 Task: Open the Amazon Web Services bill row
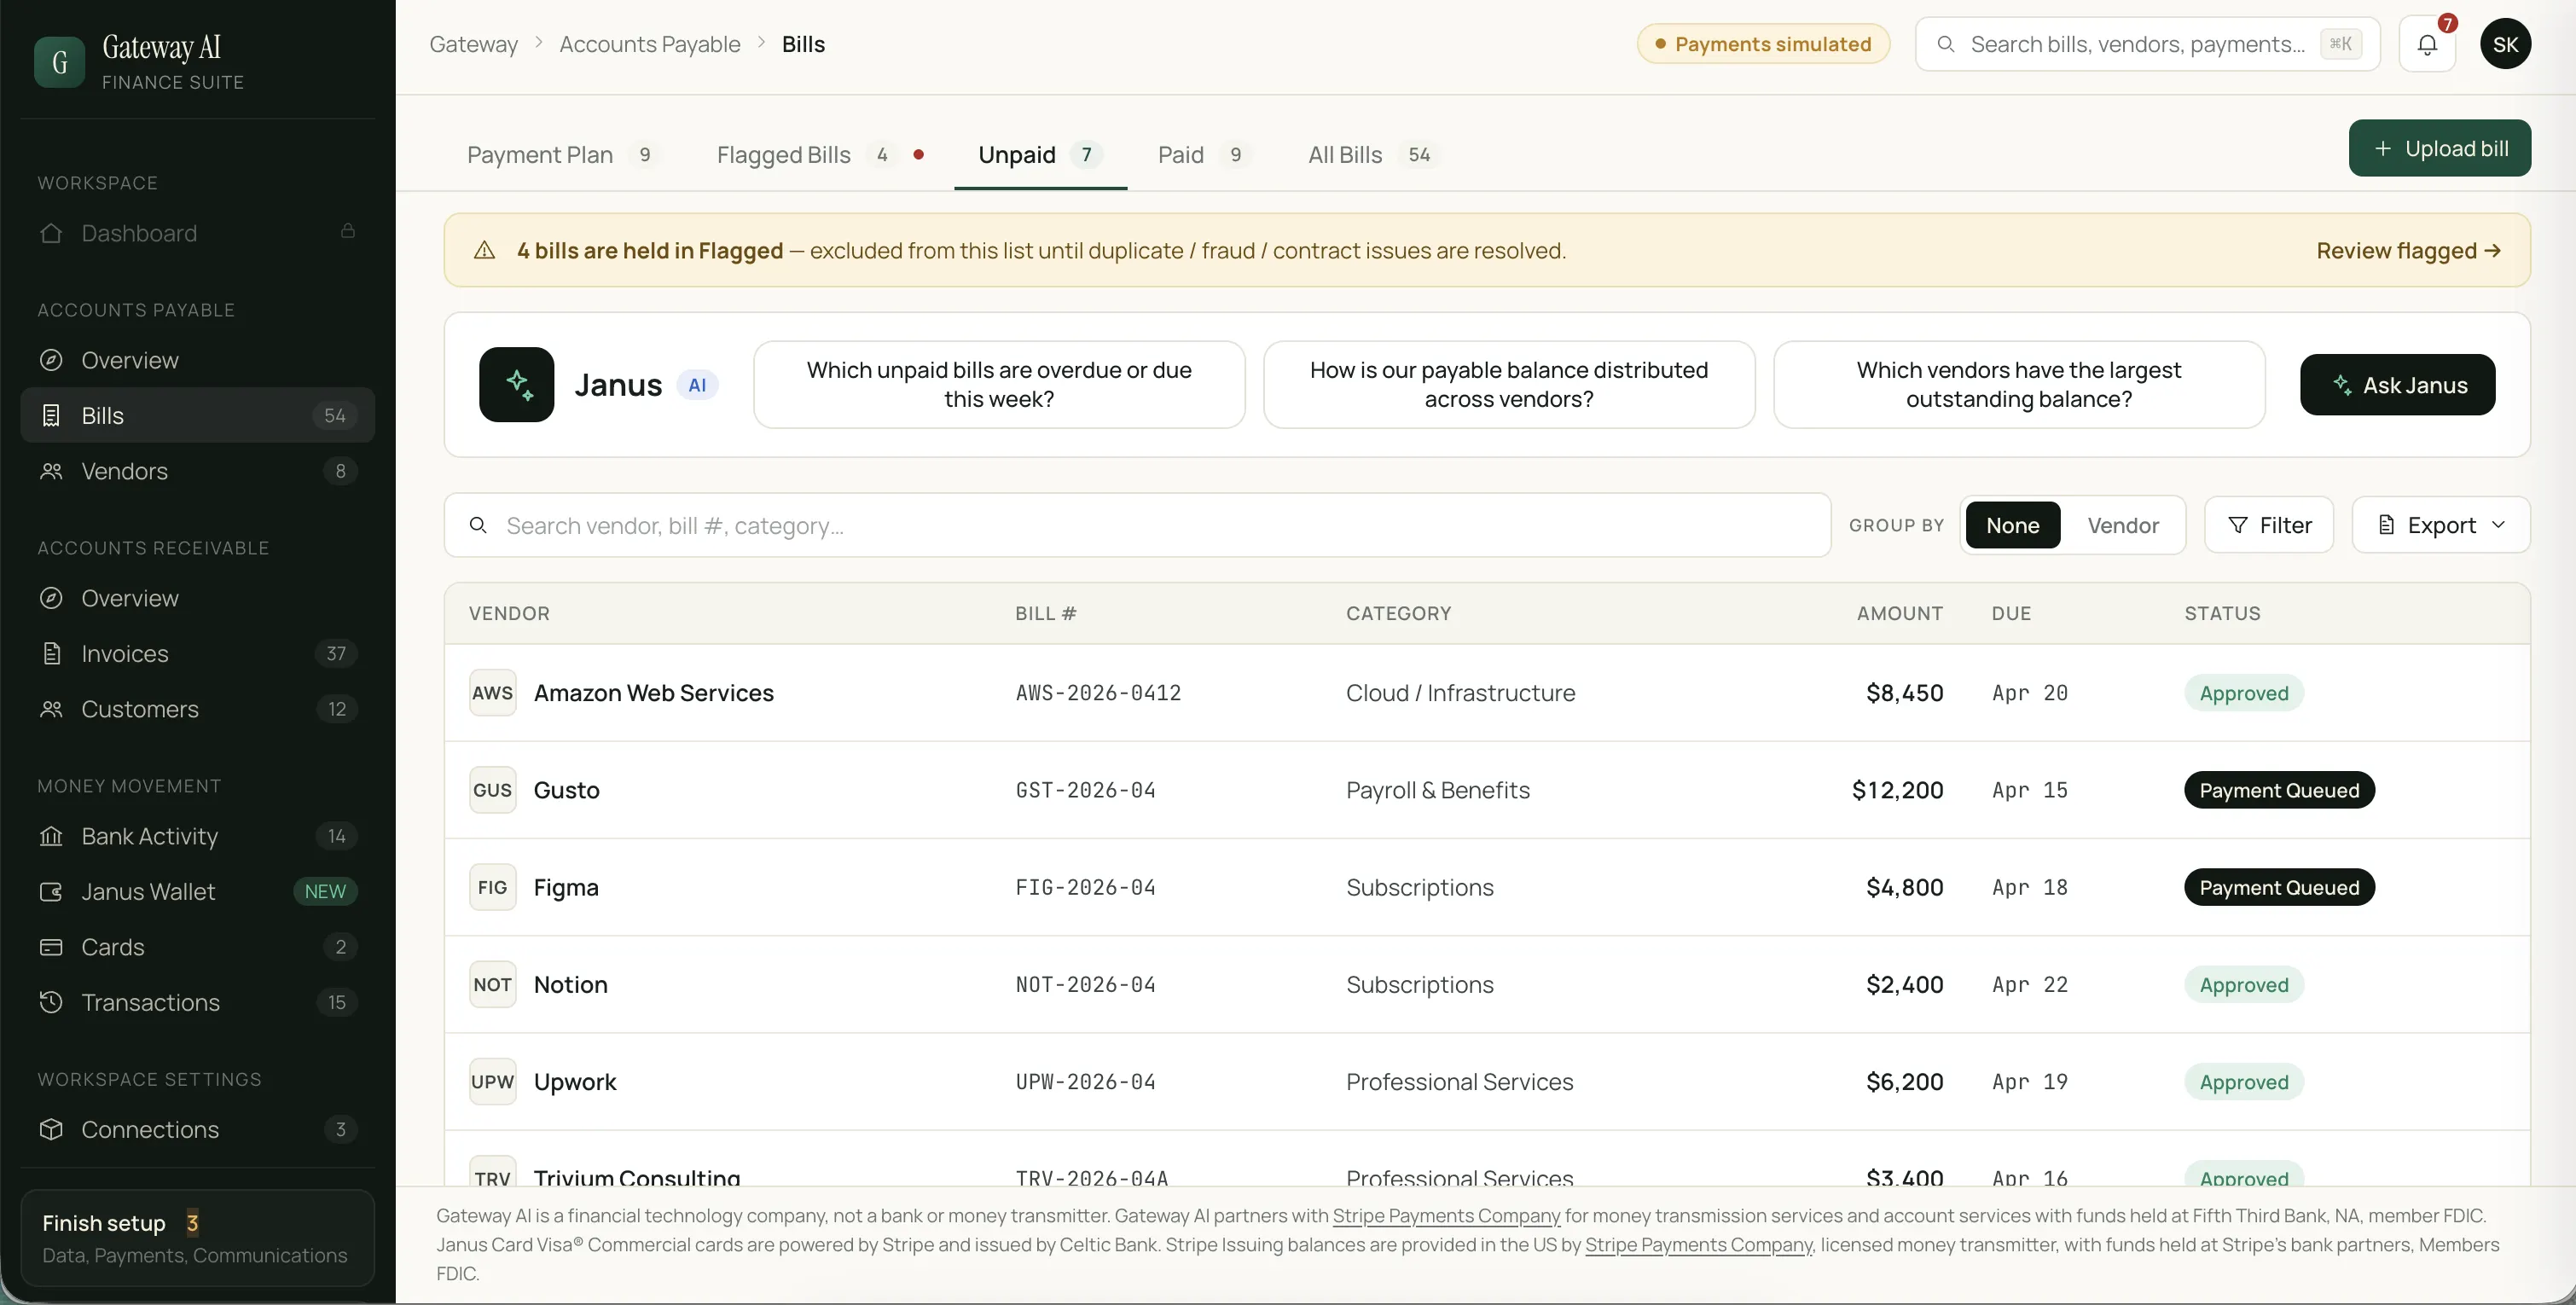[x=1487, y=693]
